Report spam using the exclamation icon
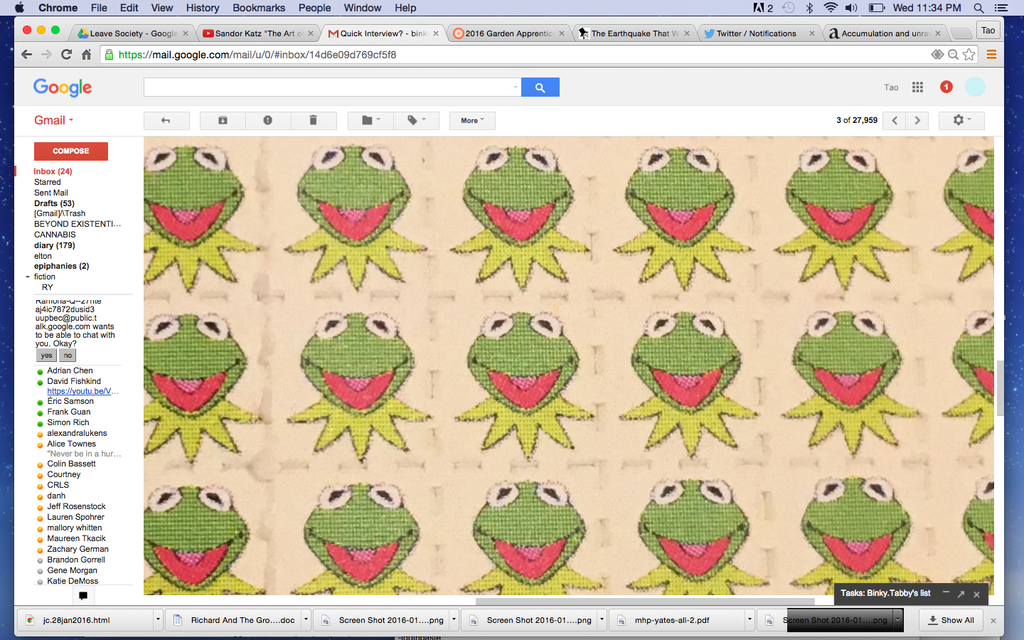 point(267,120)
